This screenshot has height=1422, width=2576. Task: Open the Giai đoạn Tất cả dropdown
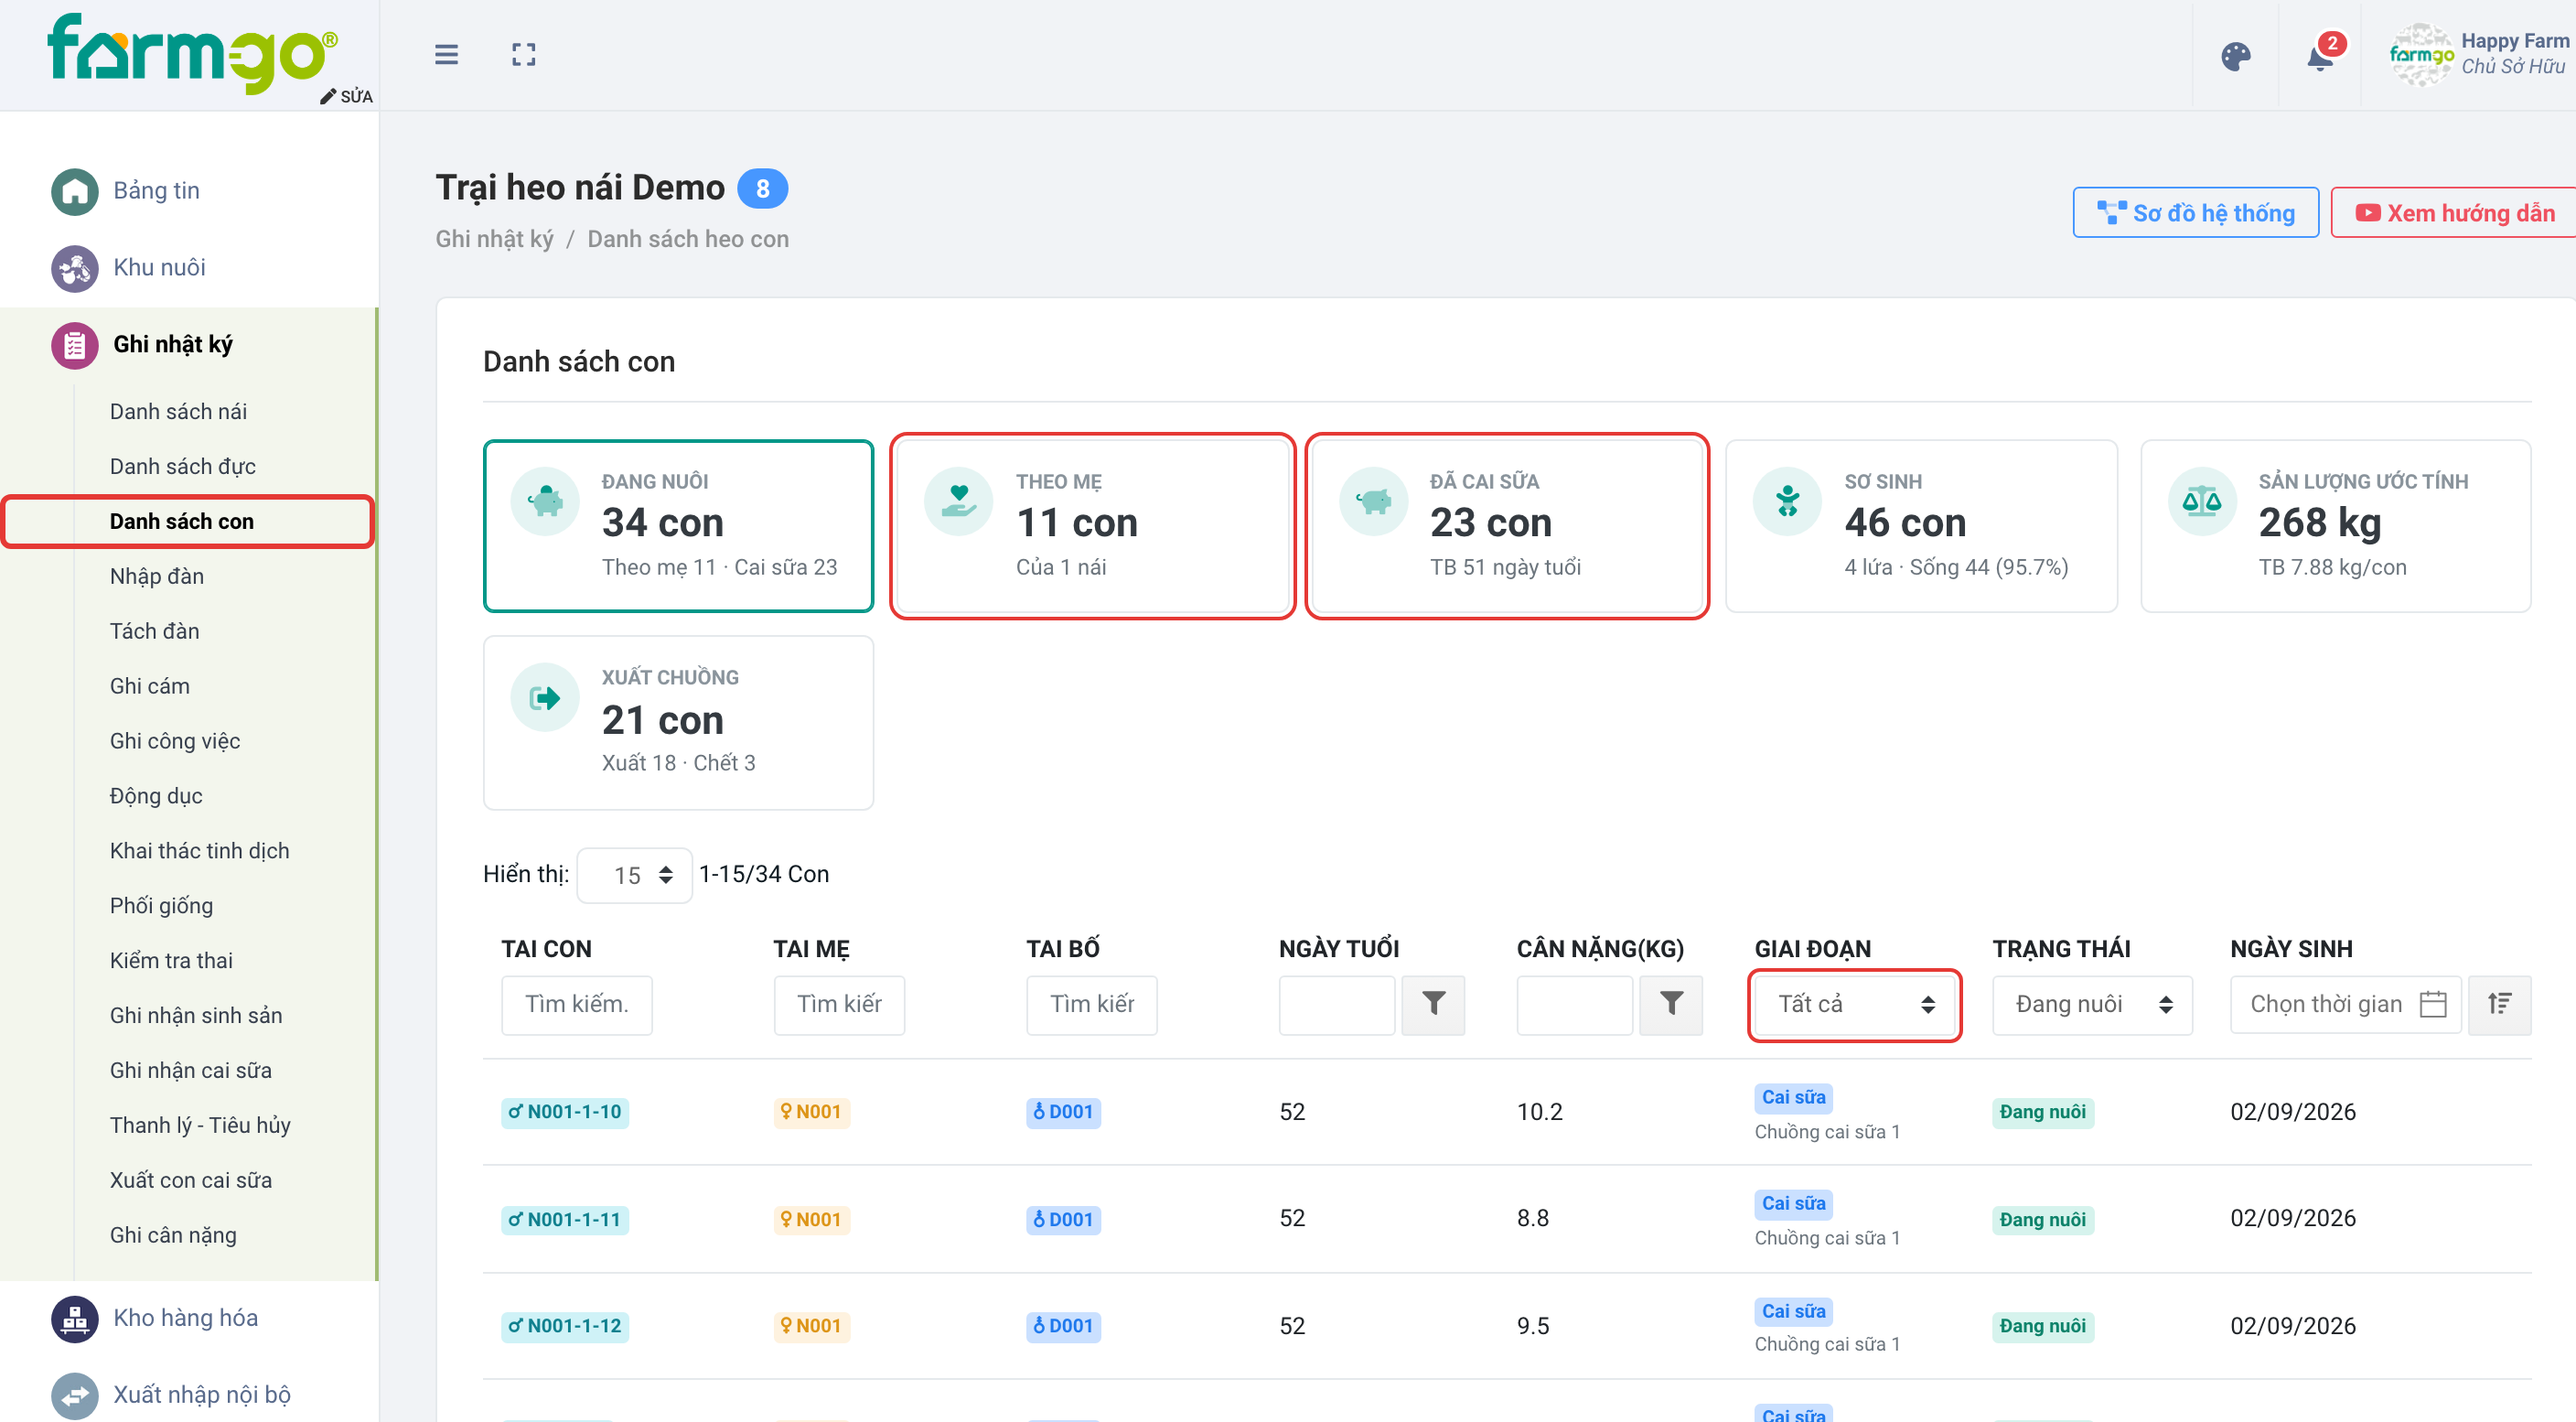coord(1854,1004)
